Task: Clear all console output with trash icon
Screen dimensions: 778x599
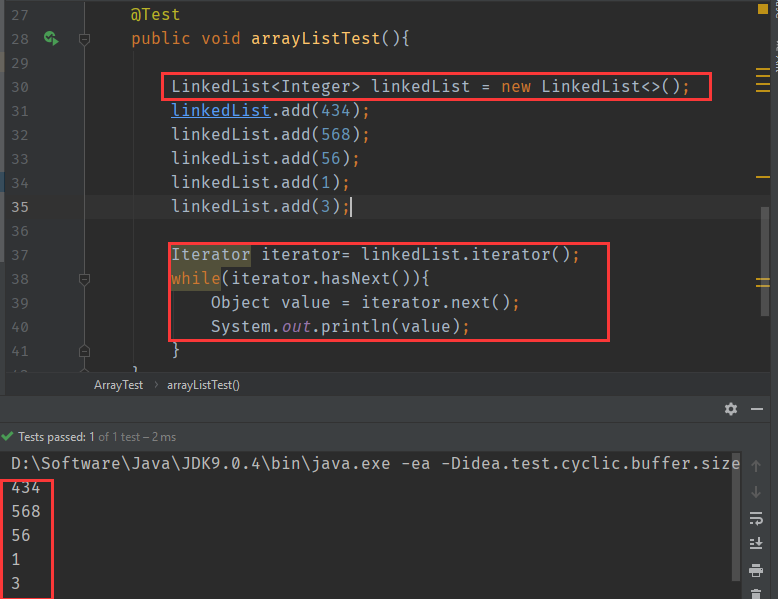Action: coord(756,594)
